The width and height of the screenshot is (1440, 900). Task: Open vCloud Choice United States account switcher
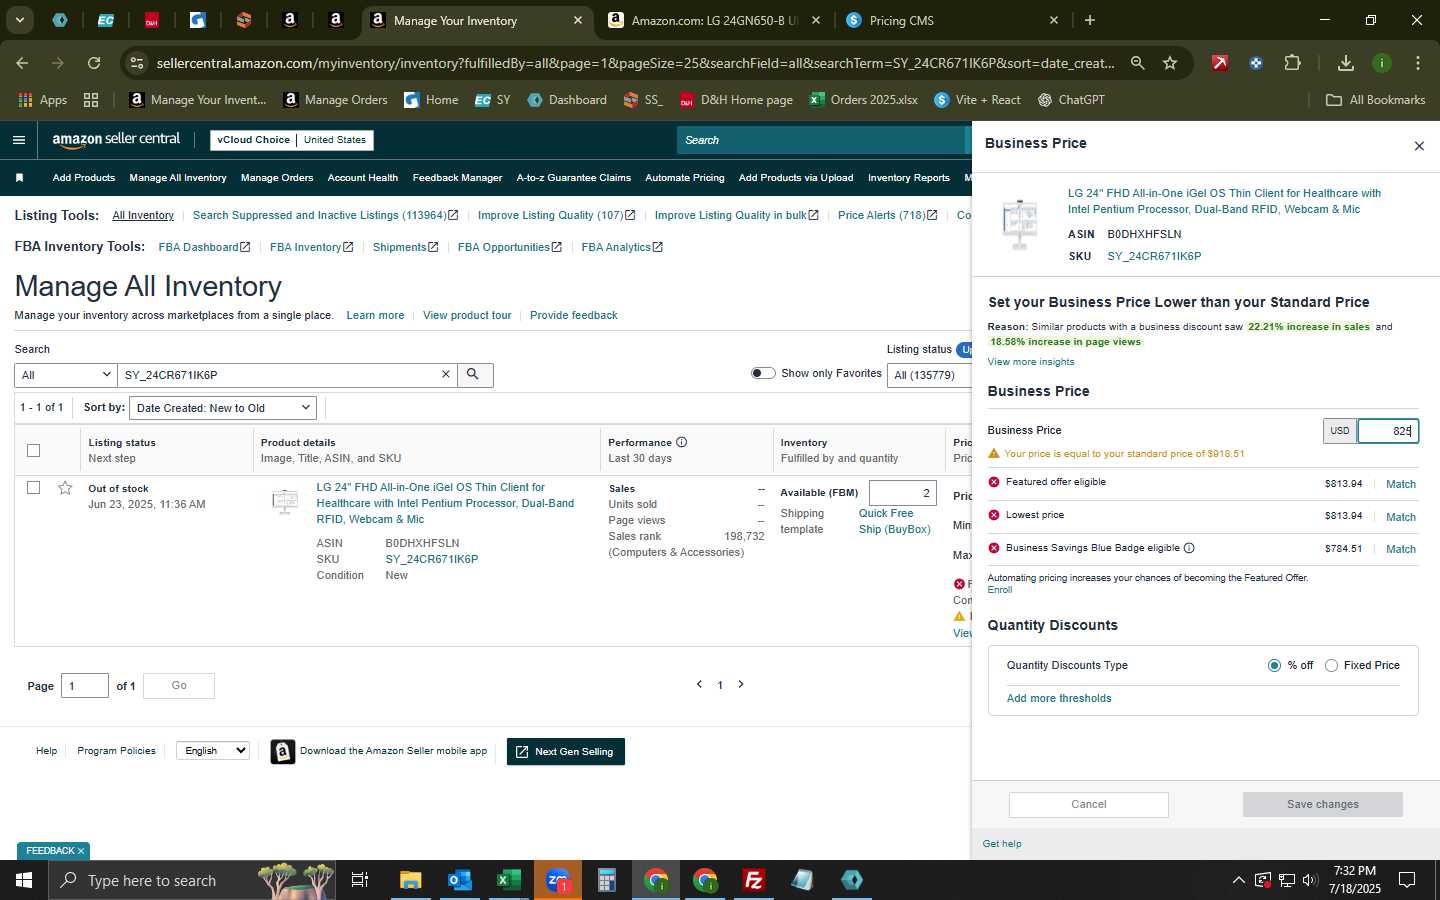click(292, 140)
